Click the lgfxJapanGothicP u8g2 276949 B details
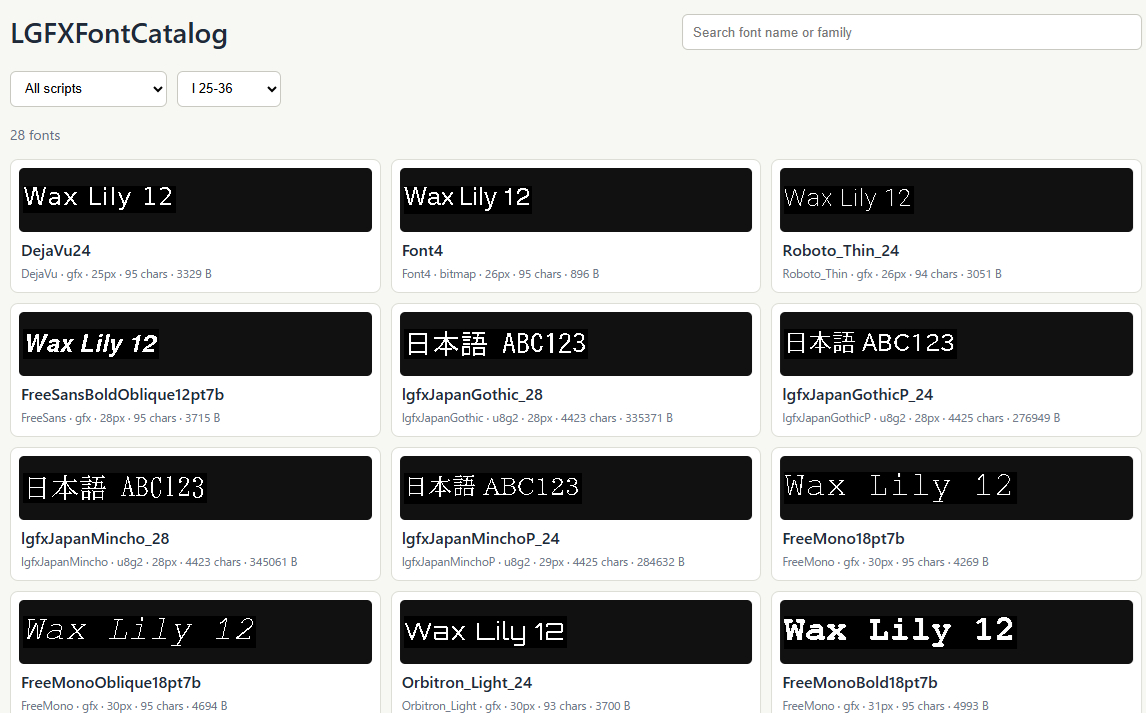Viewport: 1146px width, 713px height. tap(921, 418)
